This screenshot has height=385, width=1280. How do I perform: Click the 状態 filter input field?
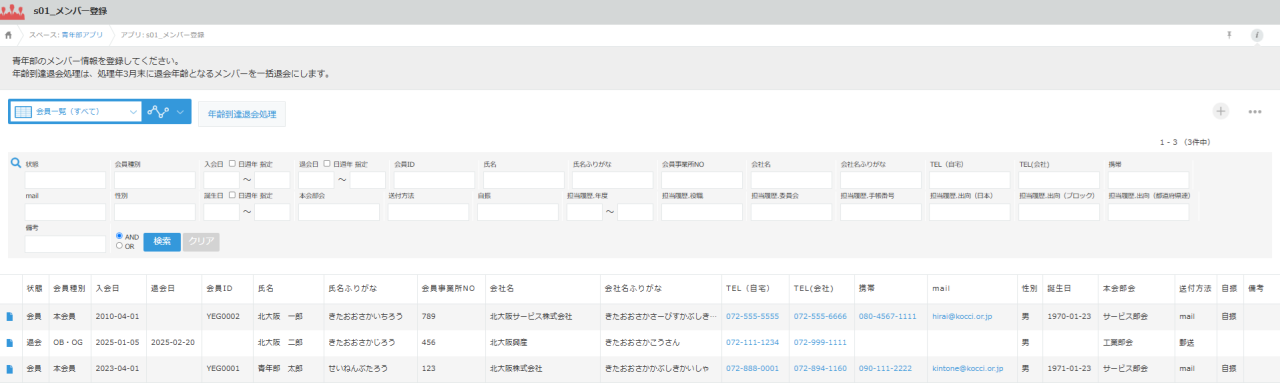[65, 180]
